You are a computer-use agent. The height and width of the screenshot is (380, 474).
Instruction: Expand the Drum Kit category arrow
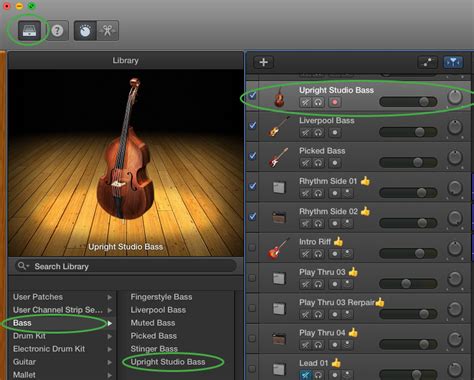pos(110,336)
